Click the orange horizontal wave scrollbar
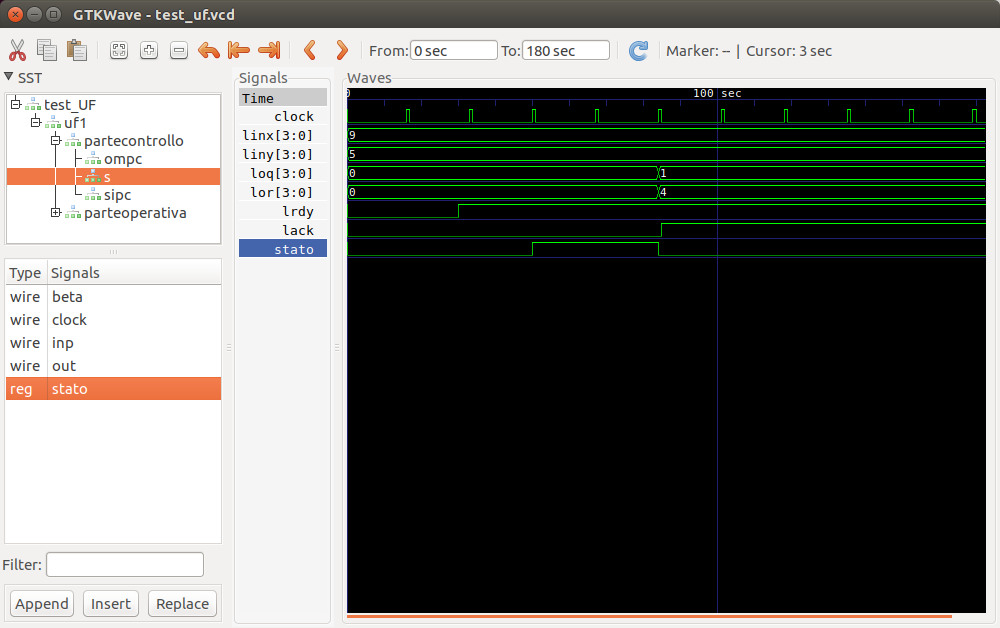Screen dimensions: 1000x628 [649, 617]
